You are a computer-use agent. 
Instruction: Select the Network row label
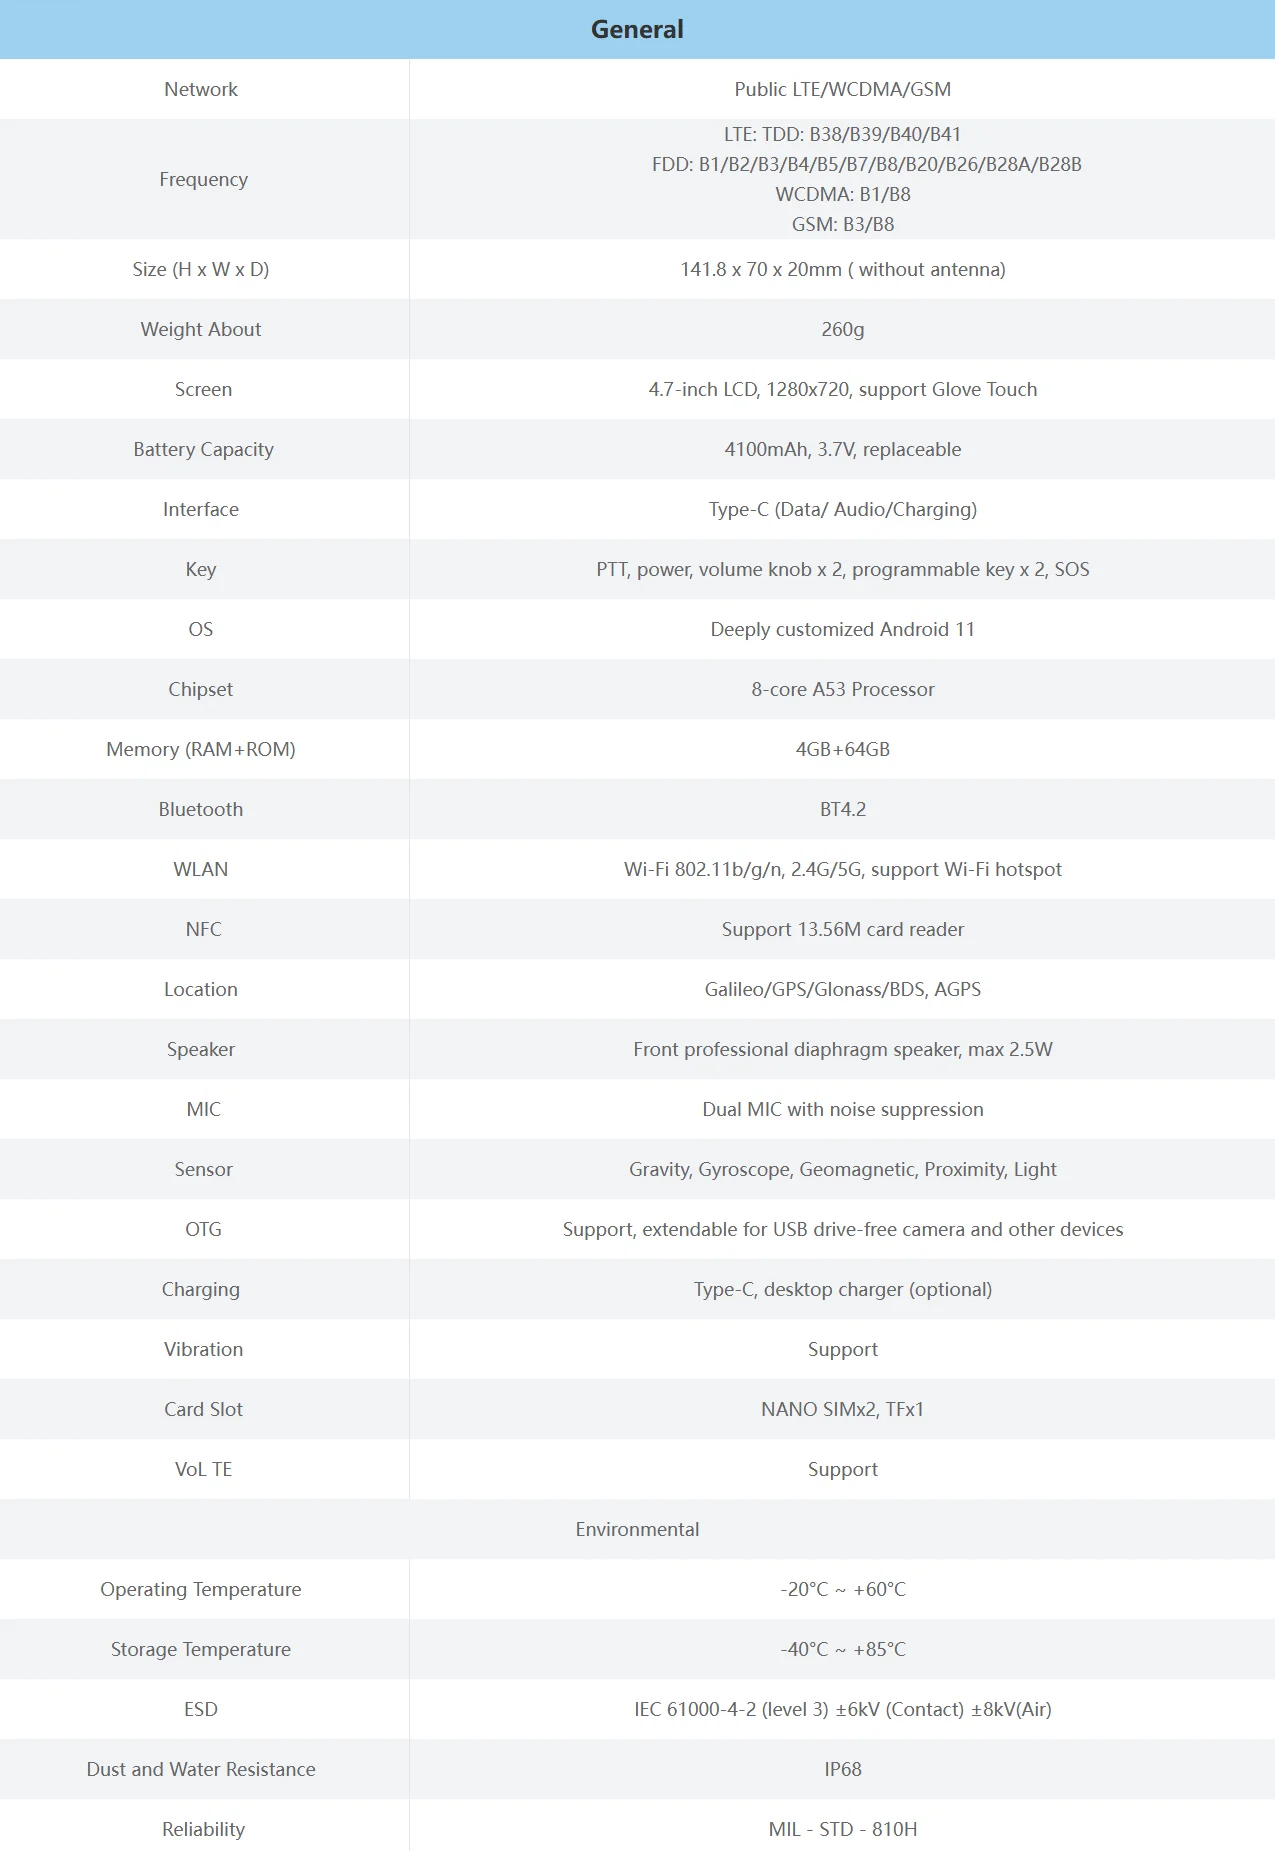(201, 89)
